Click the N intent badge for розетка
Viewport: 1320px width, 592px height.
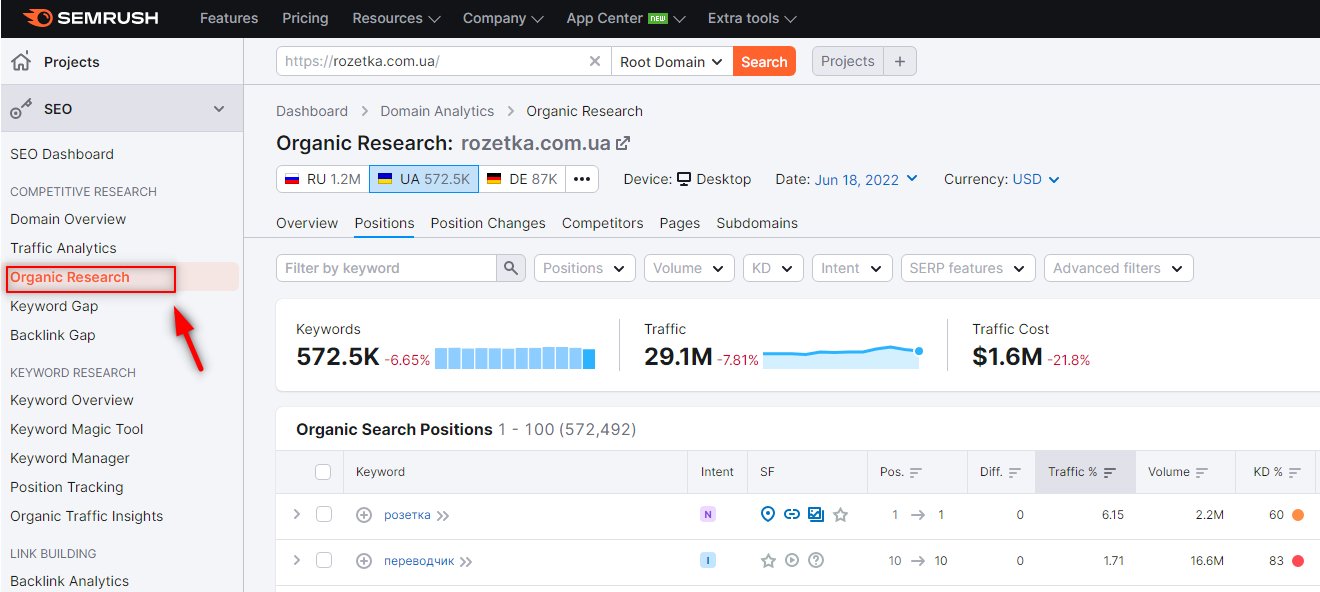[708, 515]
